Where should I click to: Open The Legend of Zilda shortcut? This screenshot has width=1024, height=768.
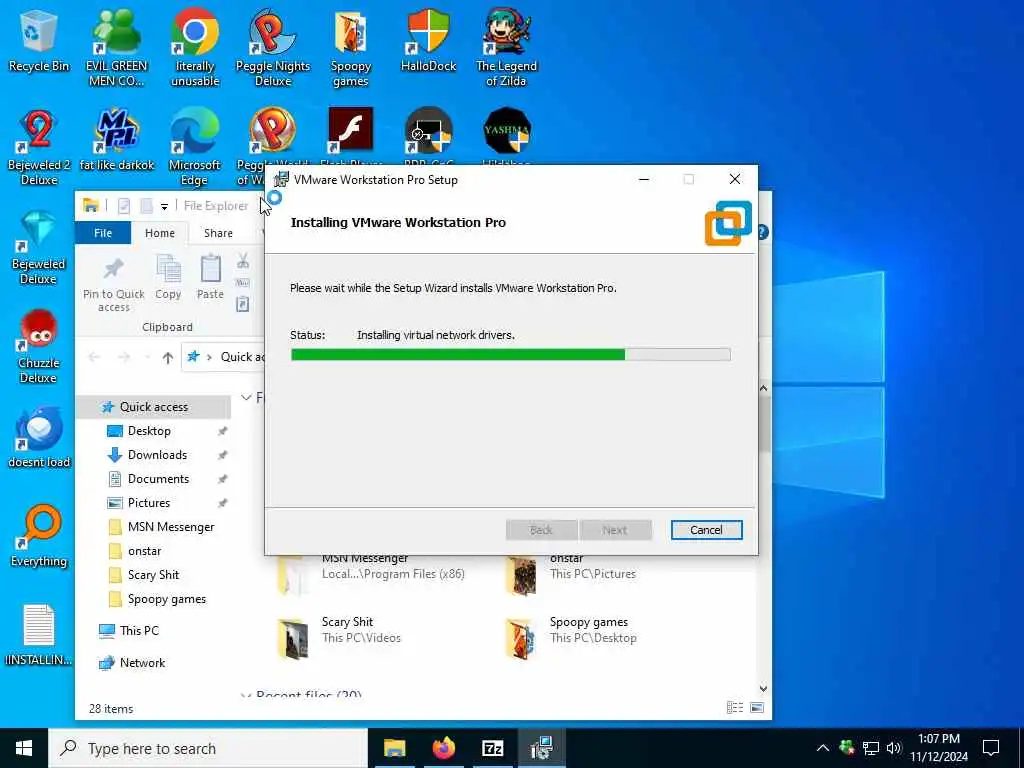506,48
